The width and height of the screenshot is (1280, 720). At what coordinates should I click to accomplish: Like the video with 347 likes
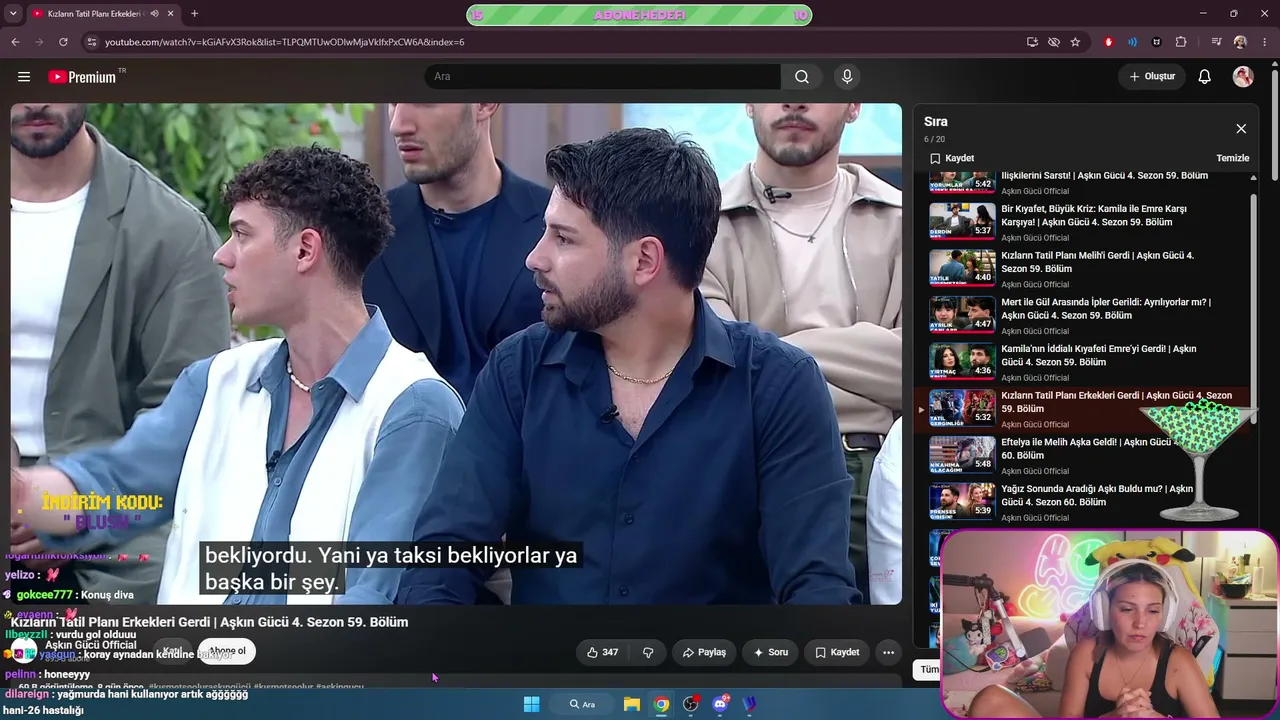[602, 652]
